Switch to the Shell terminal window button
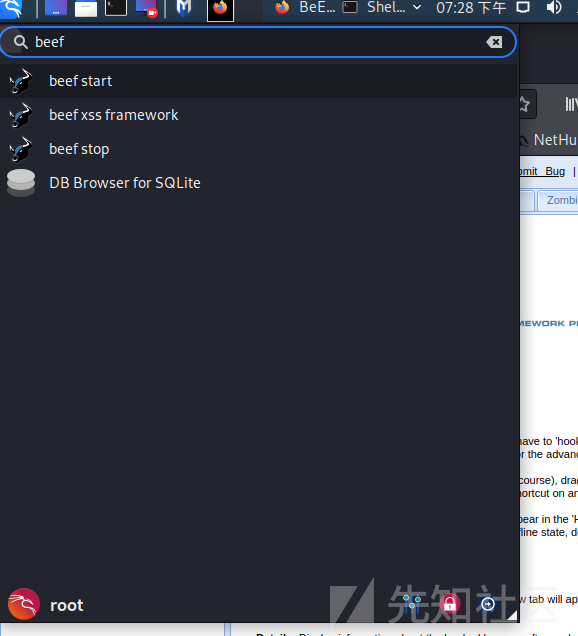Screen dimensions: 578x636 [x=374, y=8]
